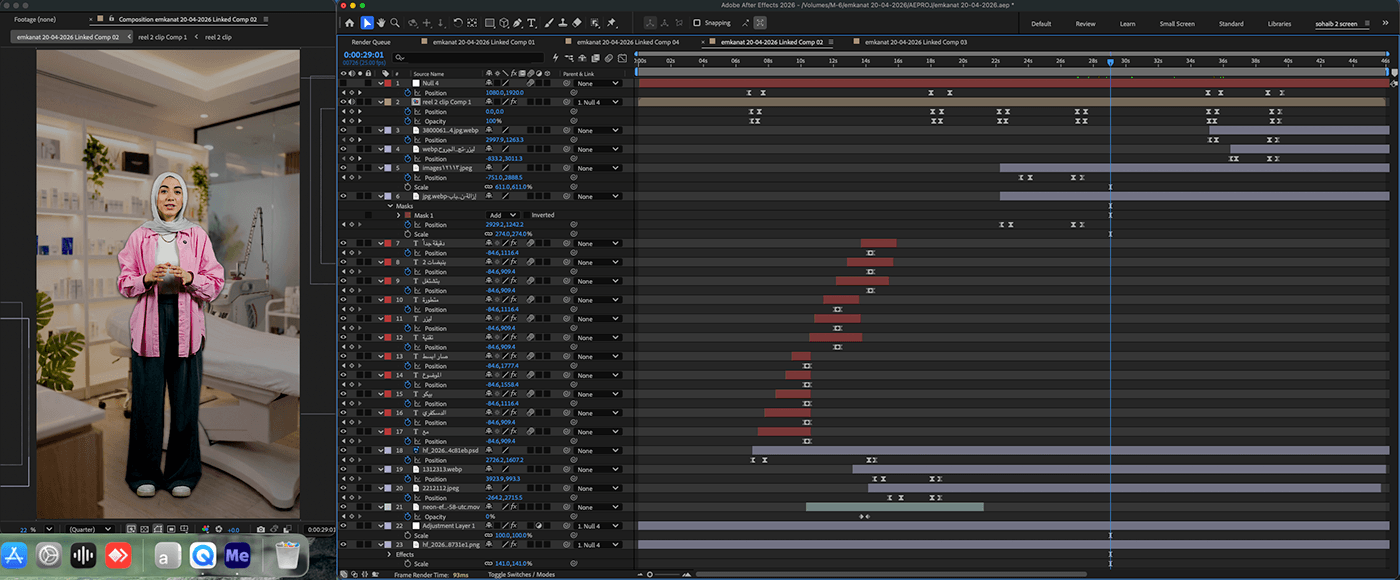Open Adobe Media Encoder from dock
1400x580 pixels.
click(x=238, y=555)
